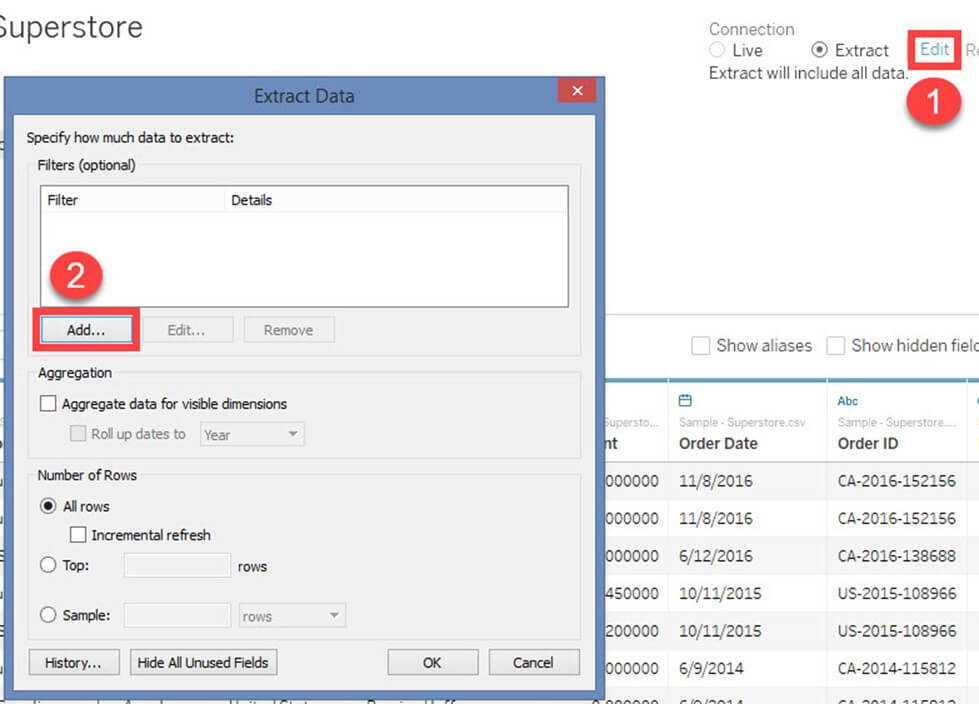Select the All rows radio button
The height and width of the screenshot is (704, 979).
click(48, 506)
